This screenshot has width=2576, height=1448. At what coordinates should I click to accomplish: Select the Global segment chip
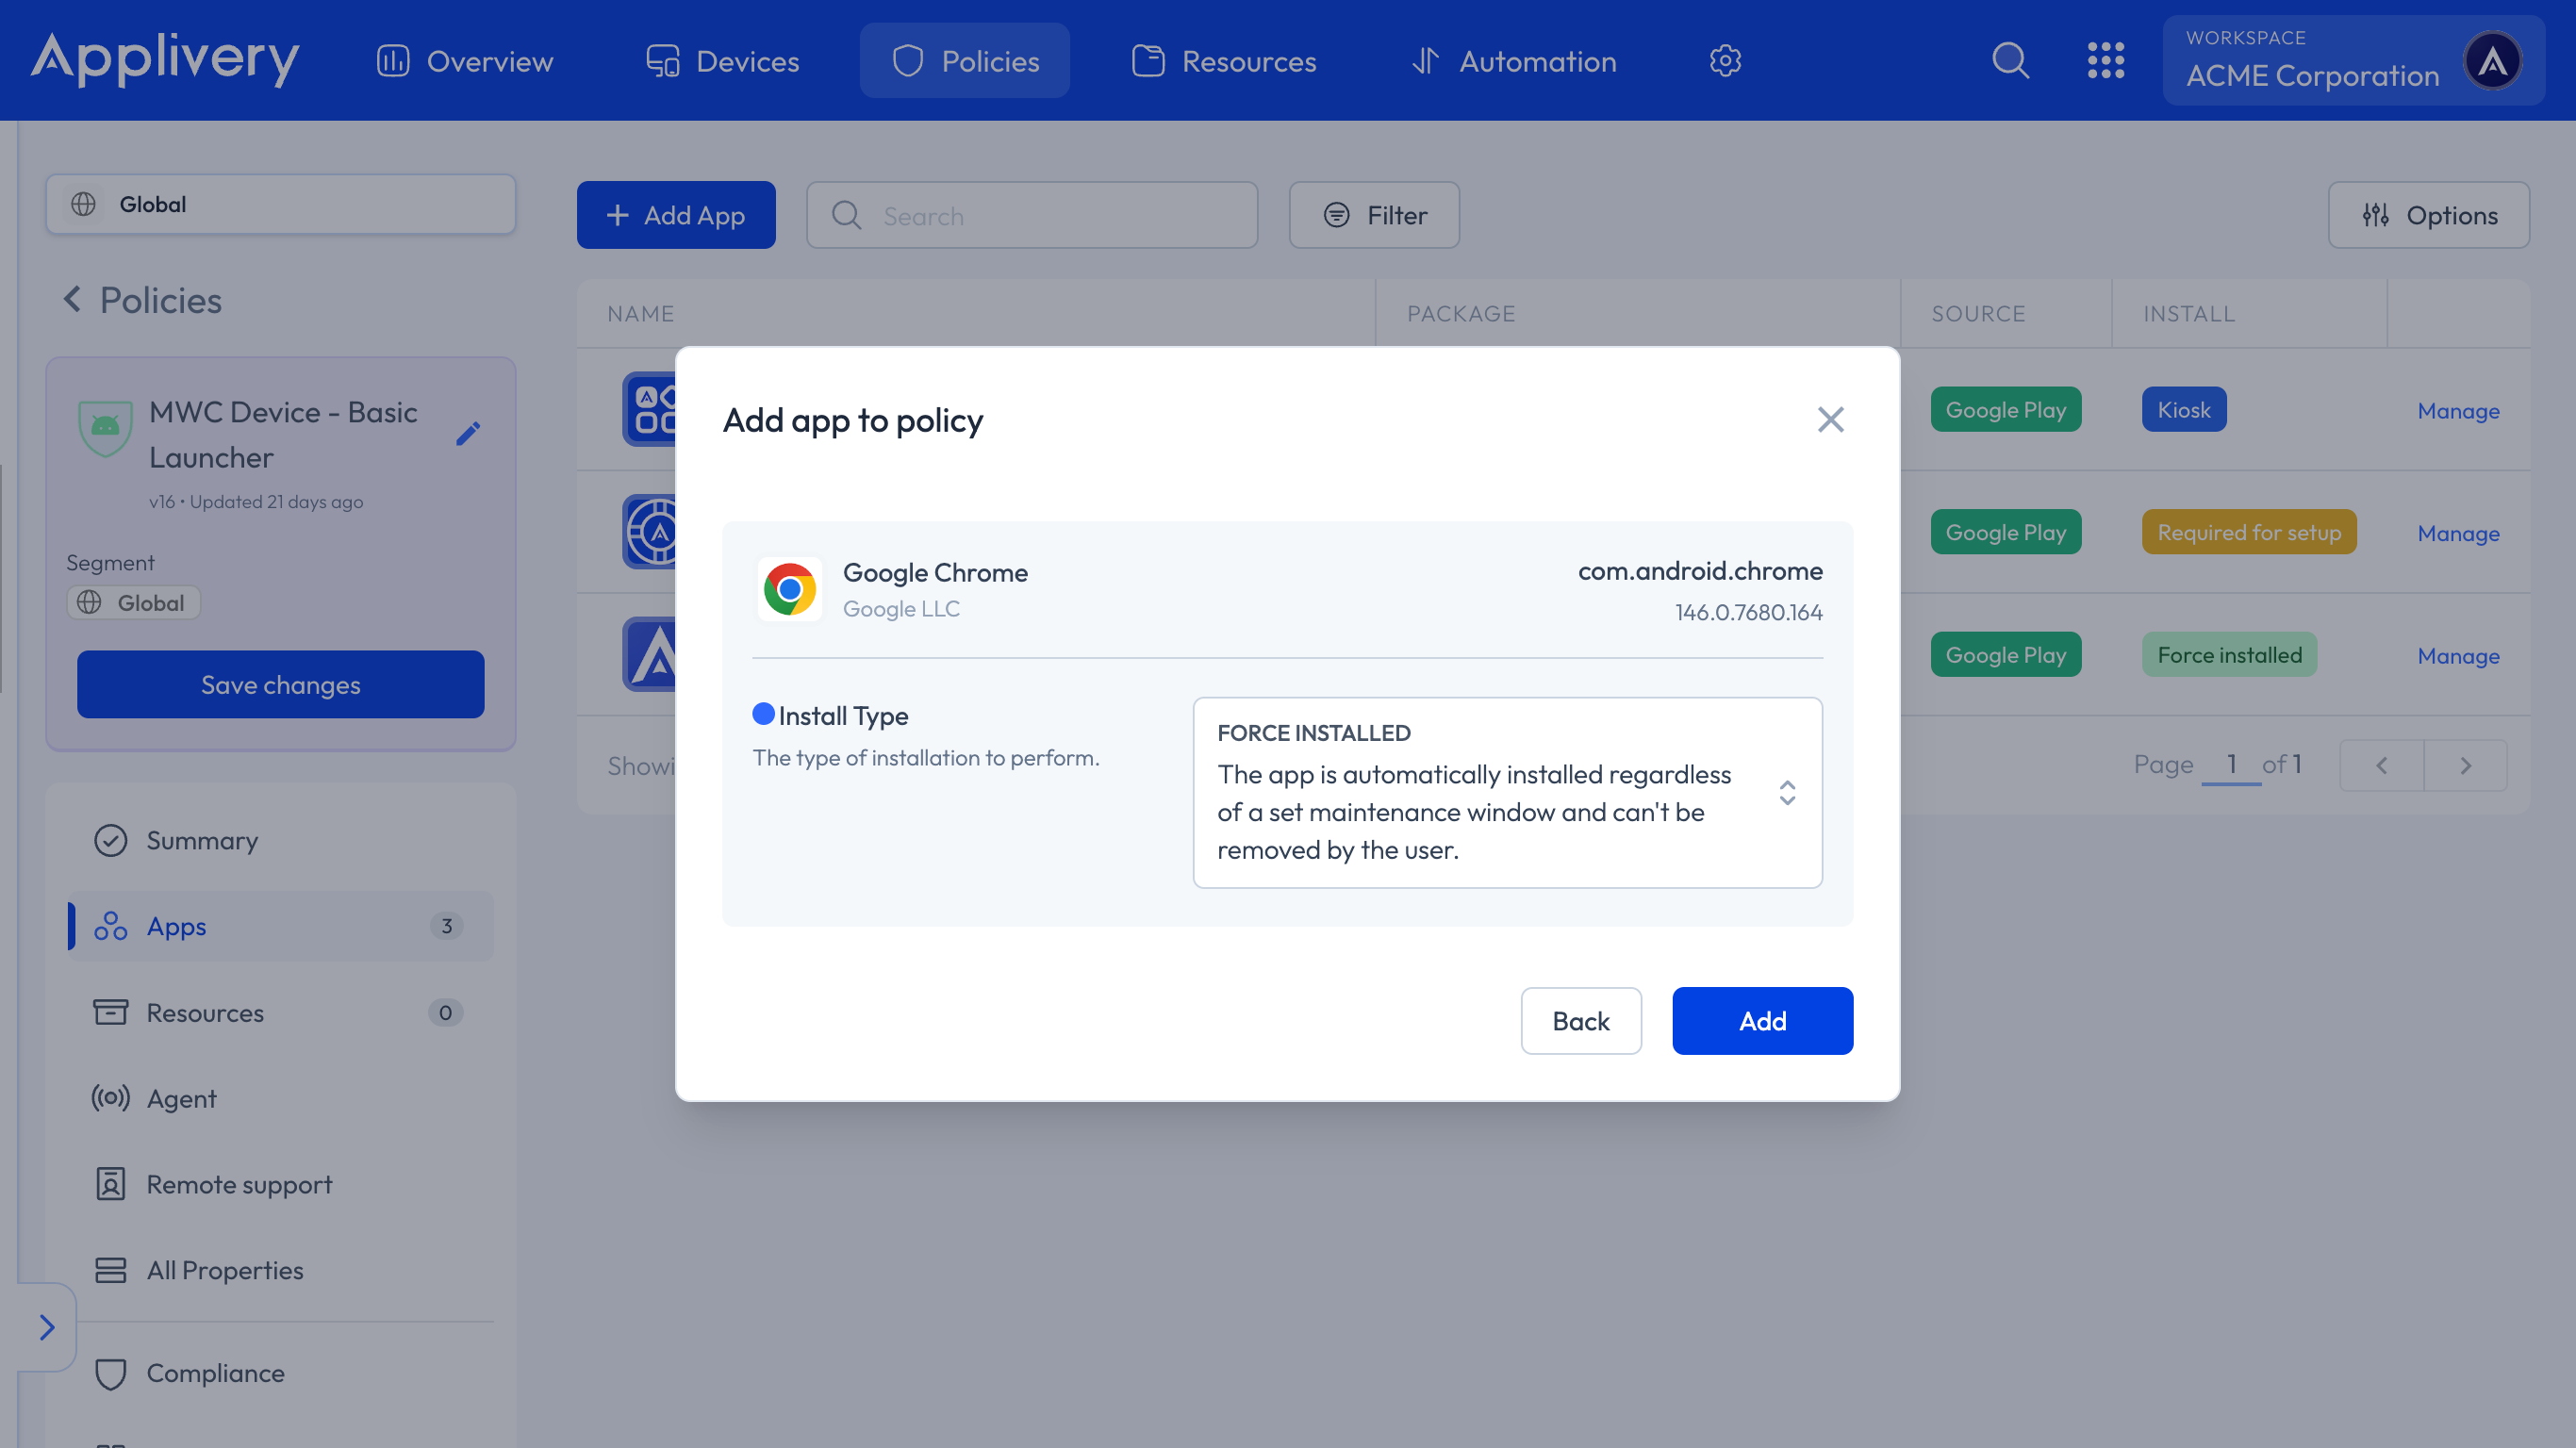(x=133, y=601)
